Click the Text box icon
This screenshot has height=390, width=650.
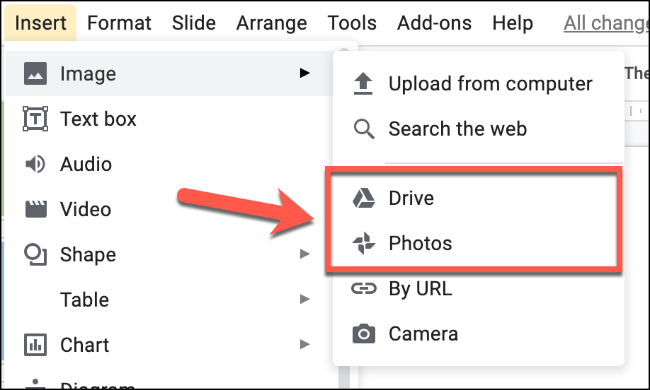point(35,119)
